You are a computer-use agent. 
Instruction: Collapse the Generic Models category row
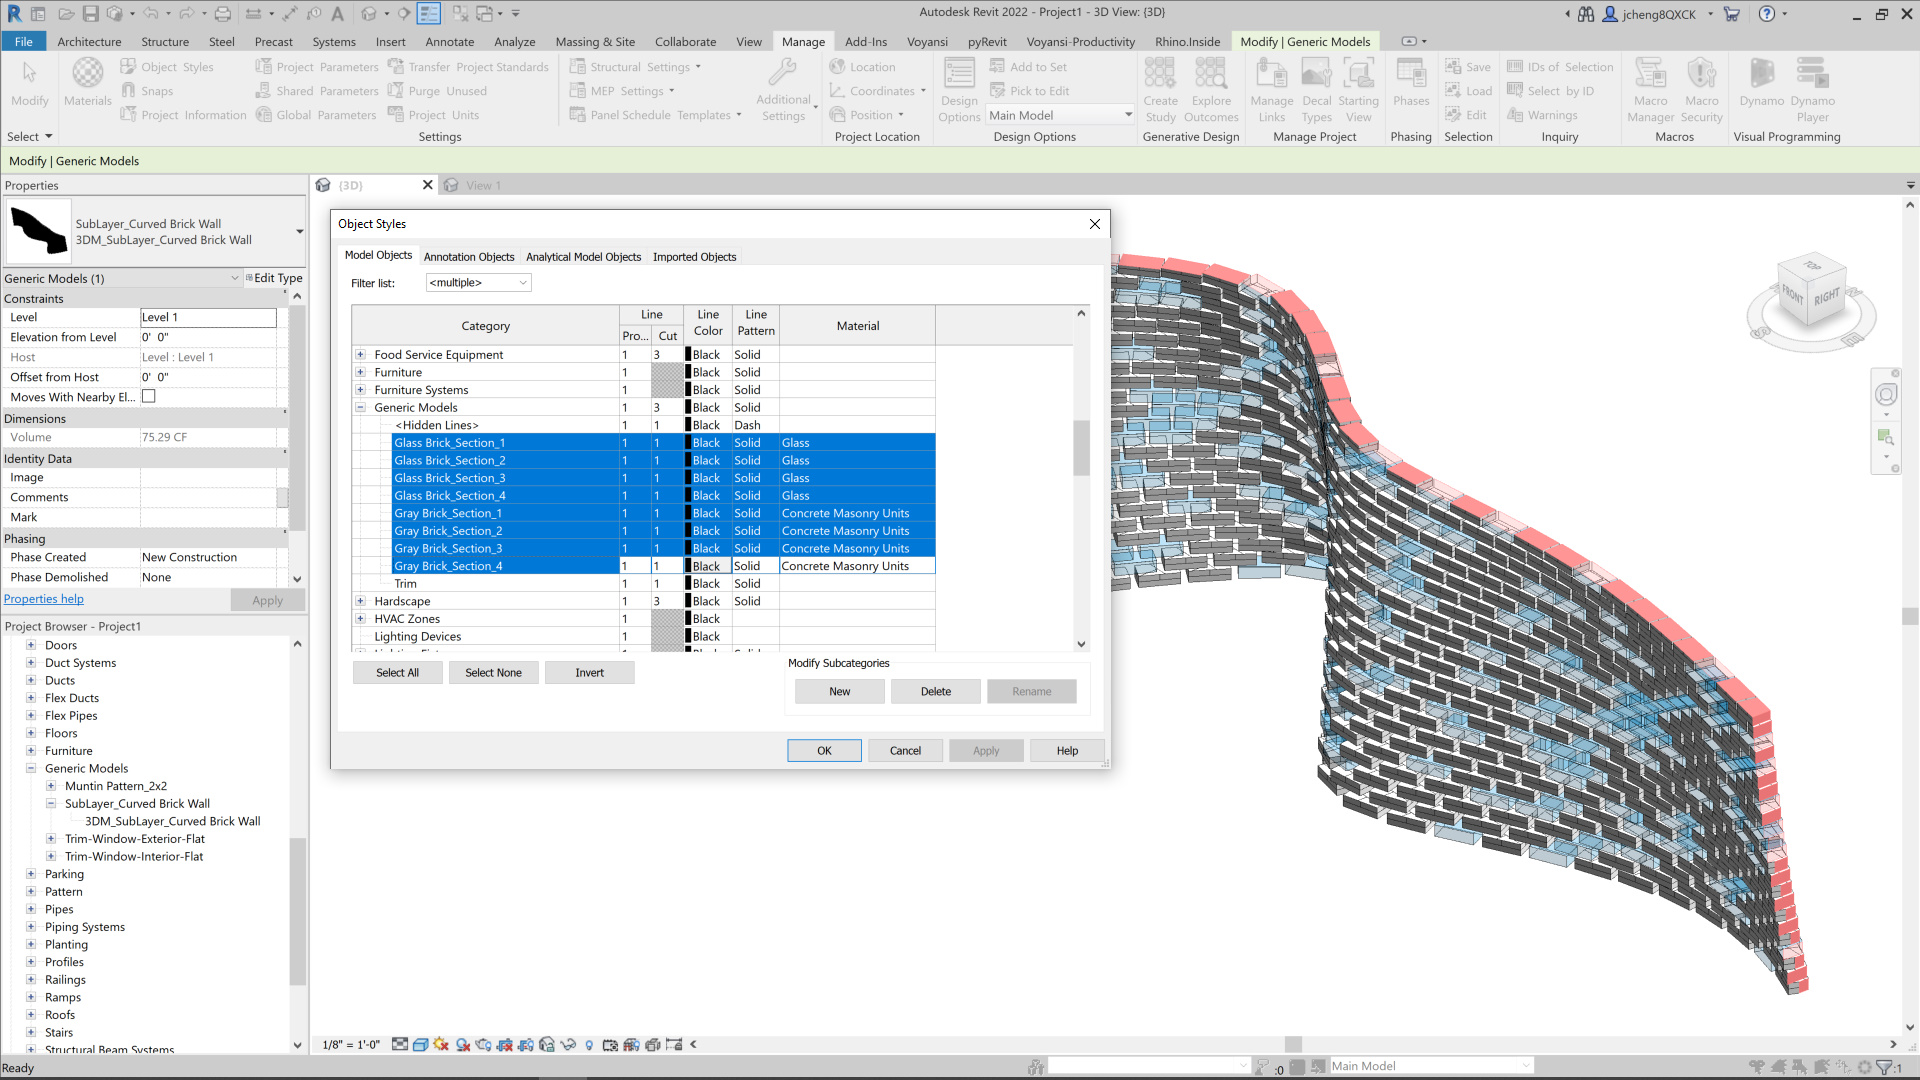[x=360, y=408]
